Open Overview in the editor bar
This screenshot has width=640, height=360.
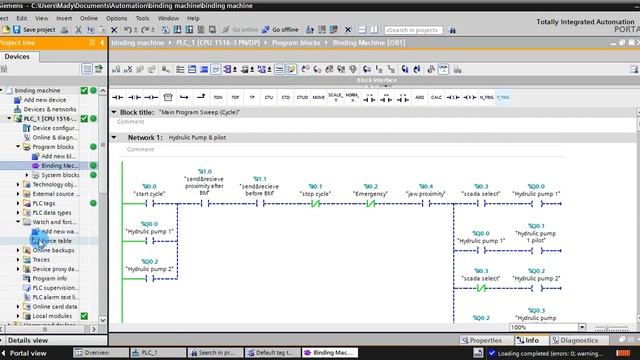pos(100,353)
